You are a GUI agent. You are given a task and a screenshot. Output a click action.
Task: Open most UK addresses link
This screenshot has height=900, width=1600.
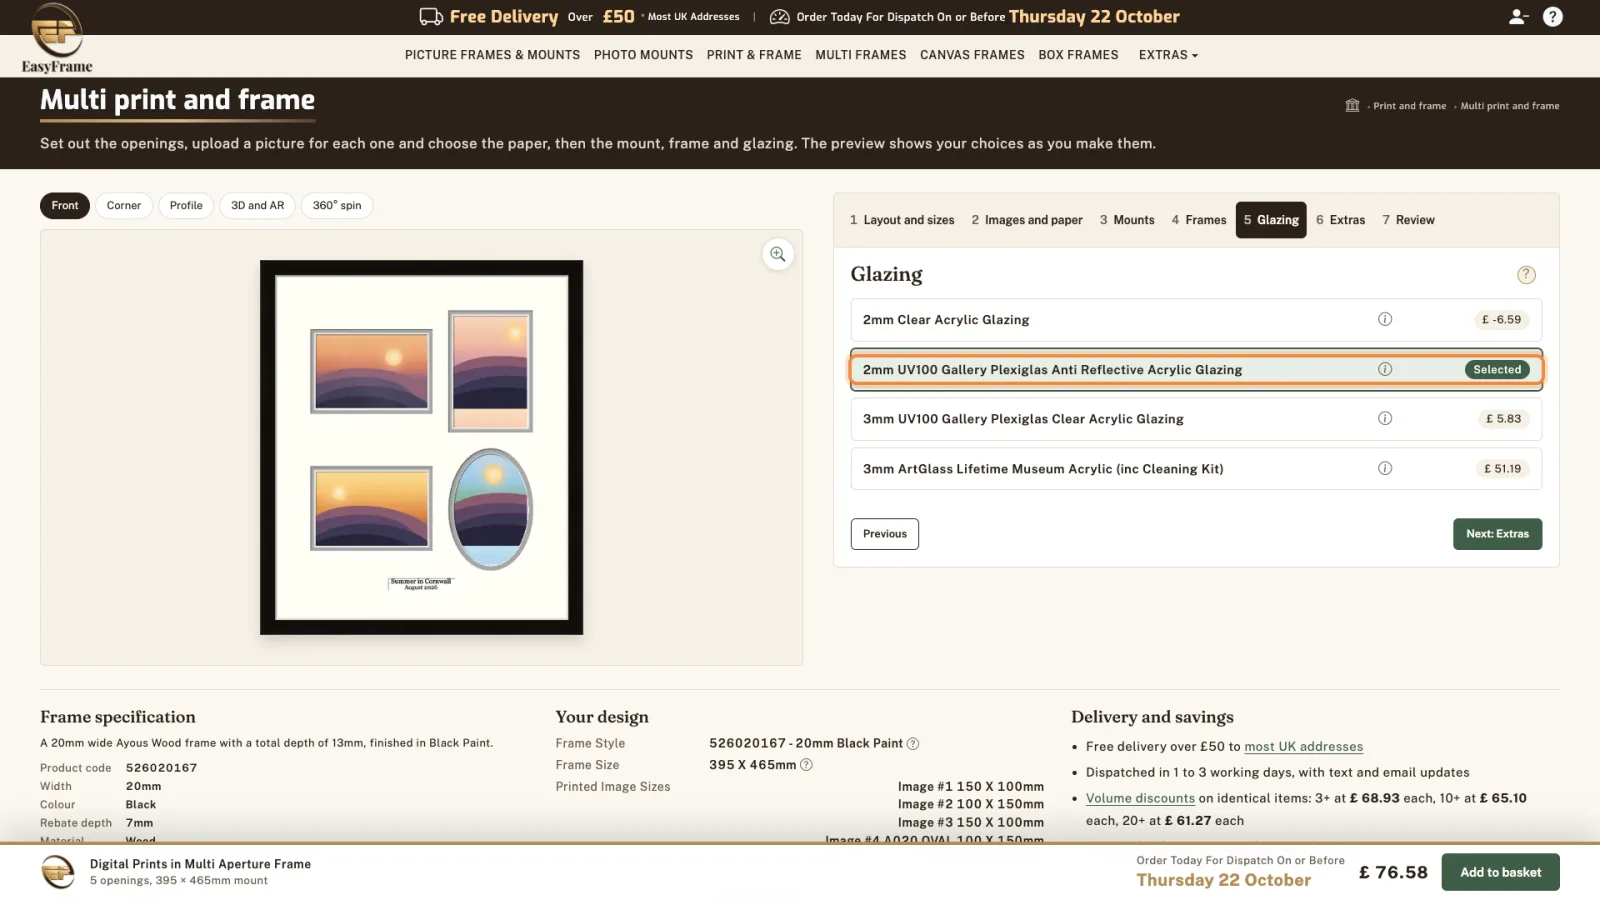point(1303,747)
